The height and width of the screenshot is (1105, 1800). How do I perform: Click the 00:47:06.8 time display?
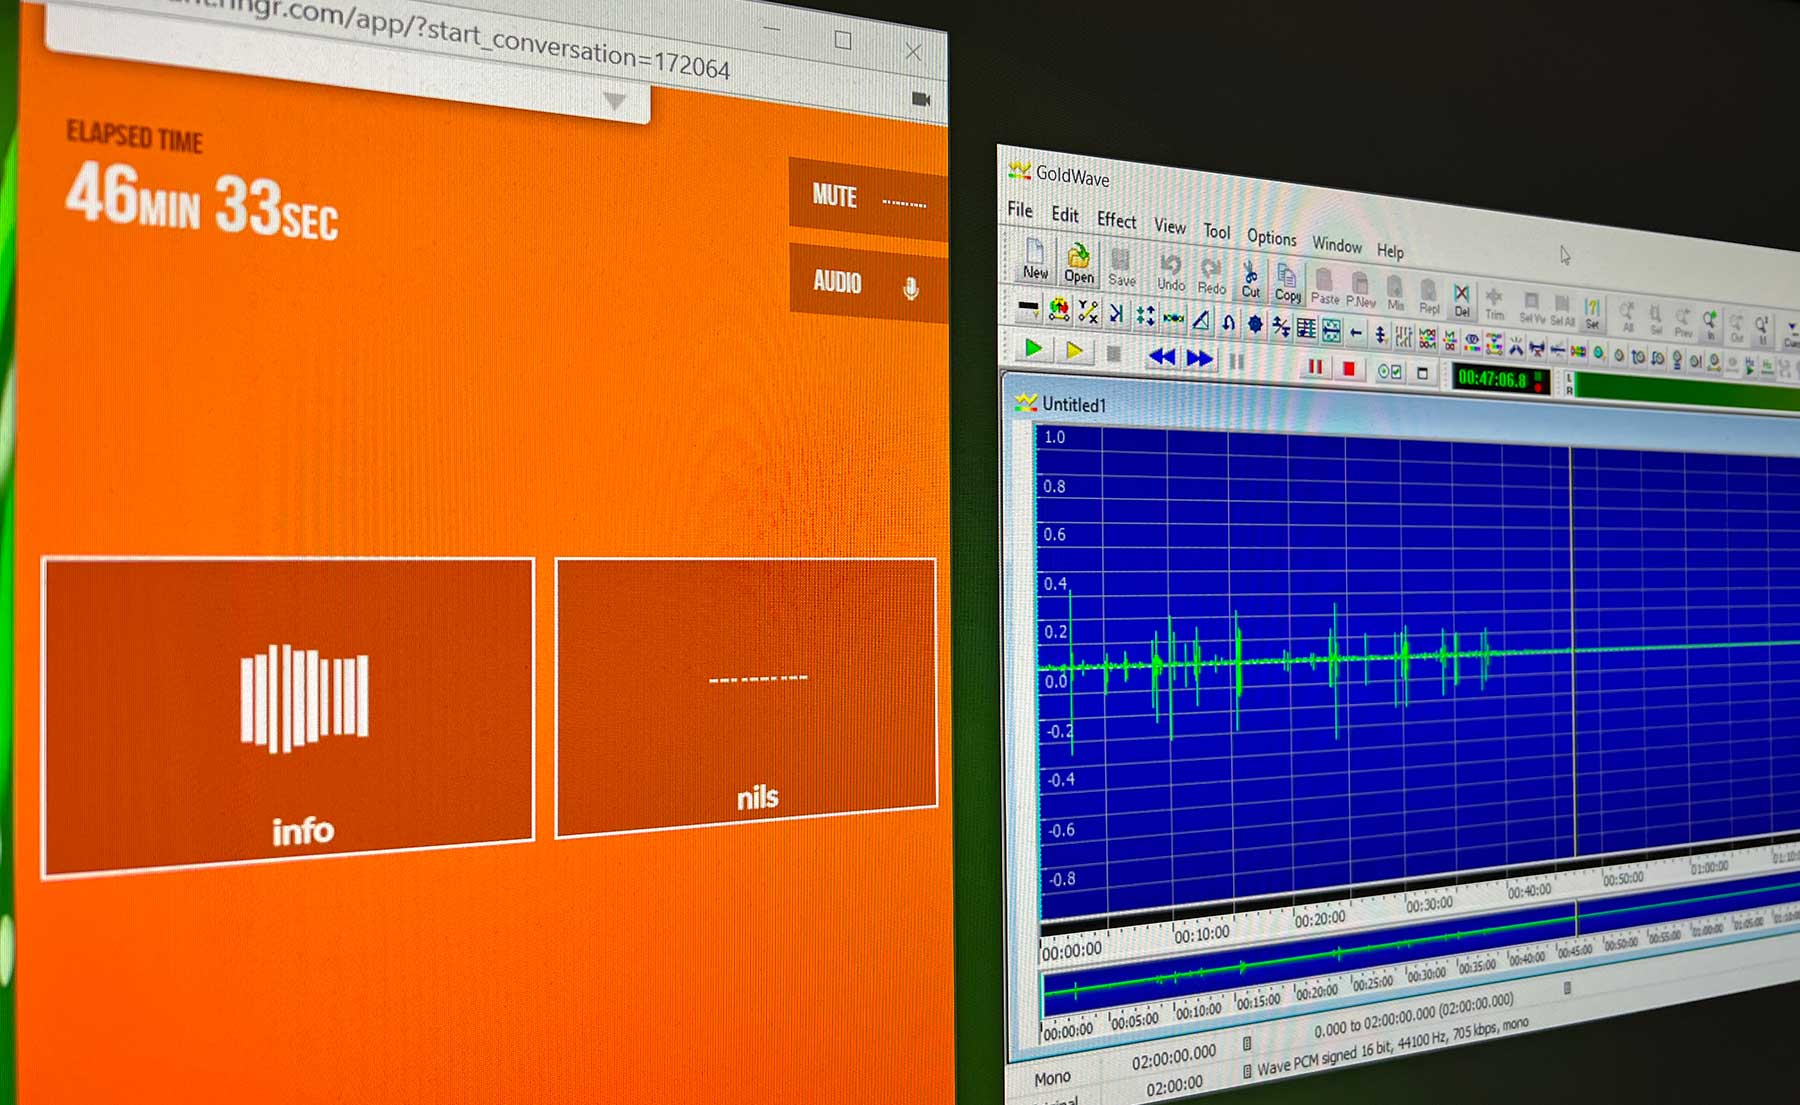pos(1499,379)
